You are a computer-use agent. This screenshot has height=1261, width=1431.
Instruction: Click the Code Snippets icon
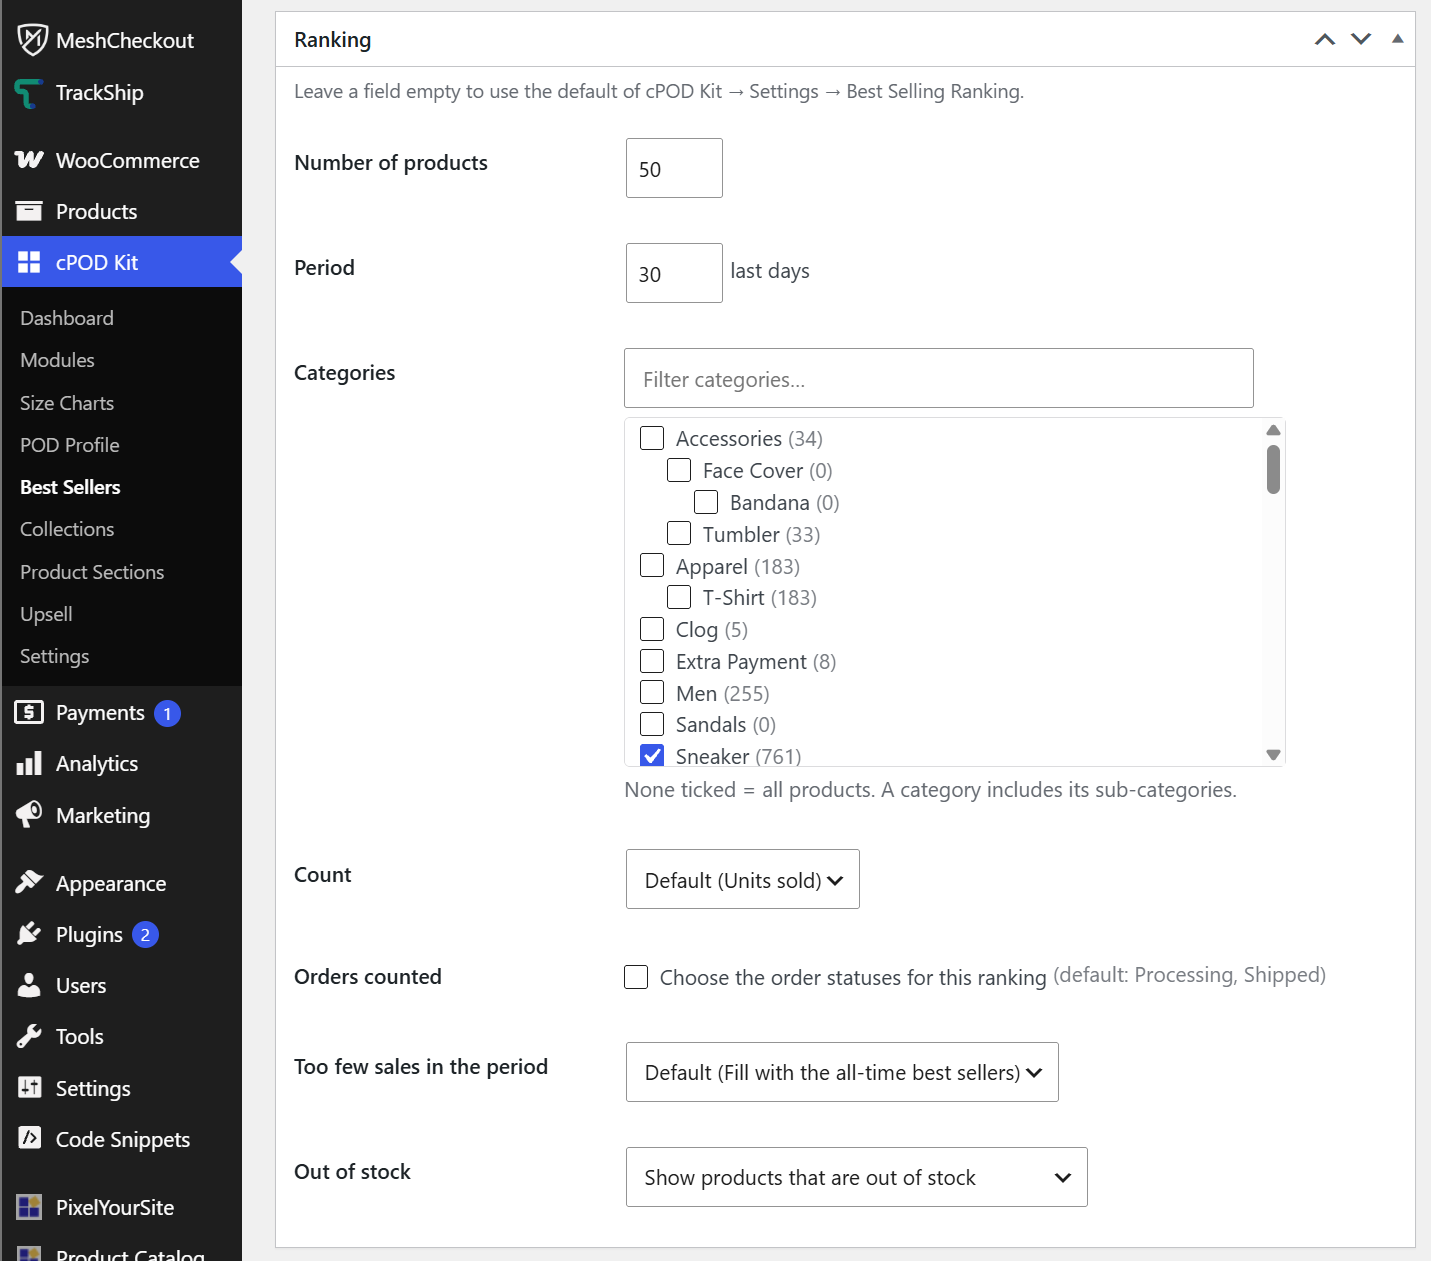click(x=29, y=1138)
